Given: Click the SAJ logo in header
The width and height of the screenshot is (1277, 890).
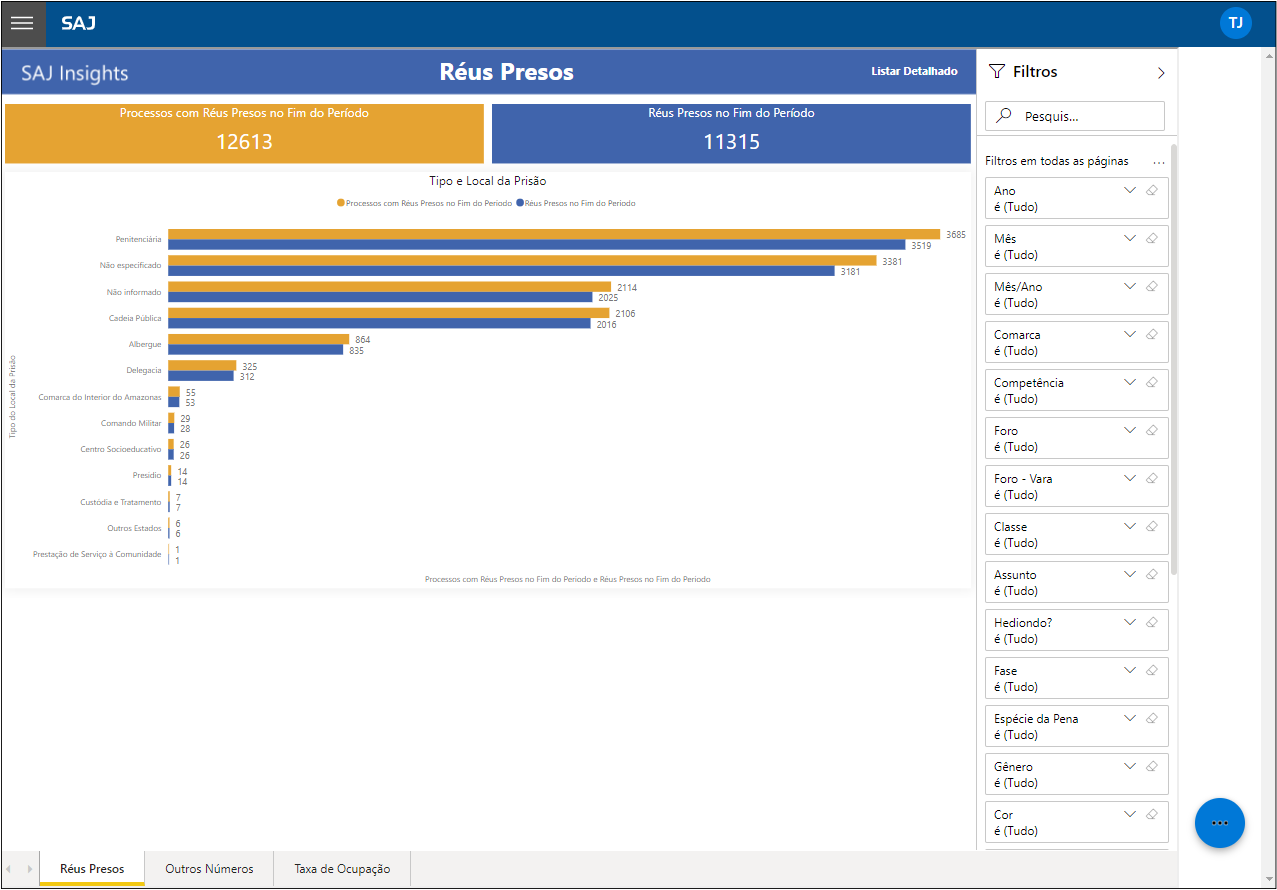Looking at the screenshot, I should 78,23.
